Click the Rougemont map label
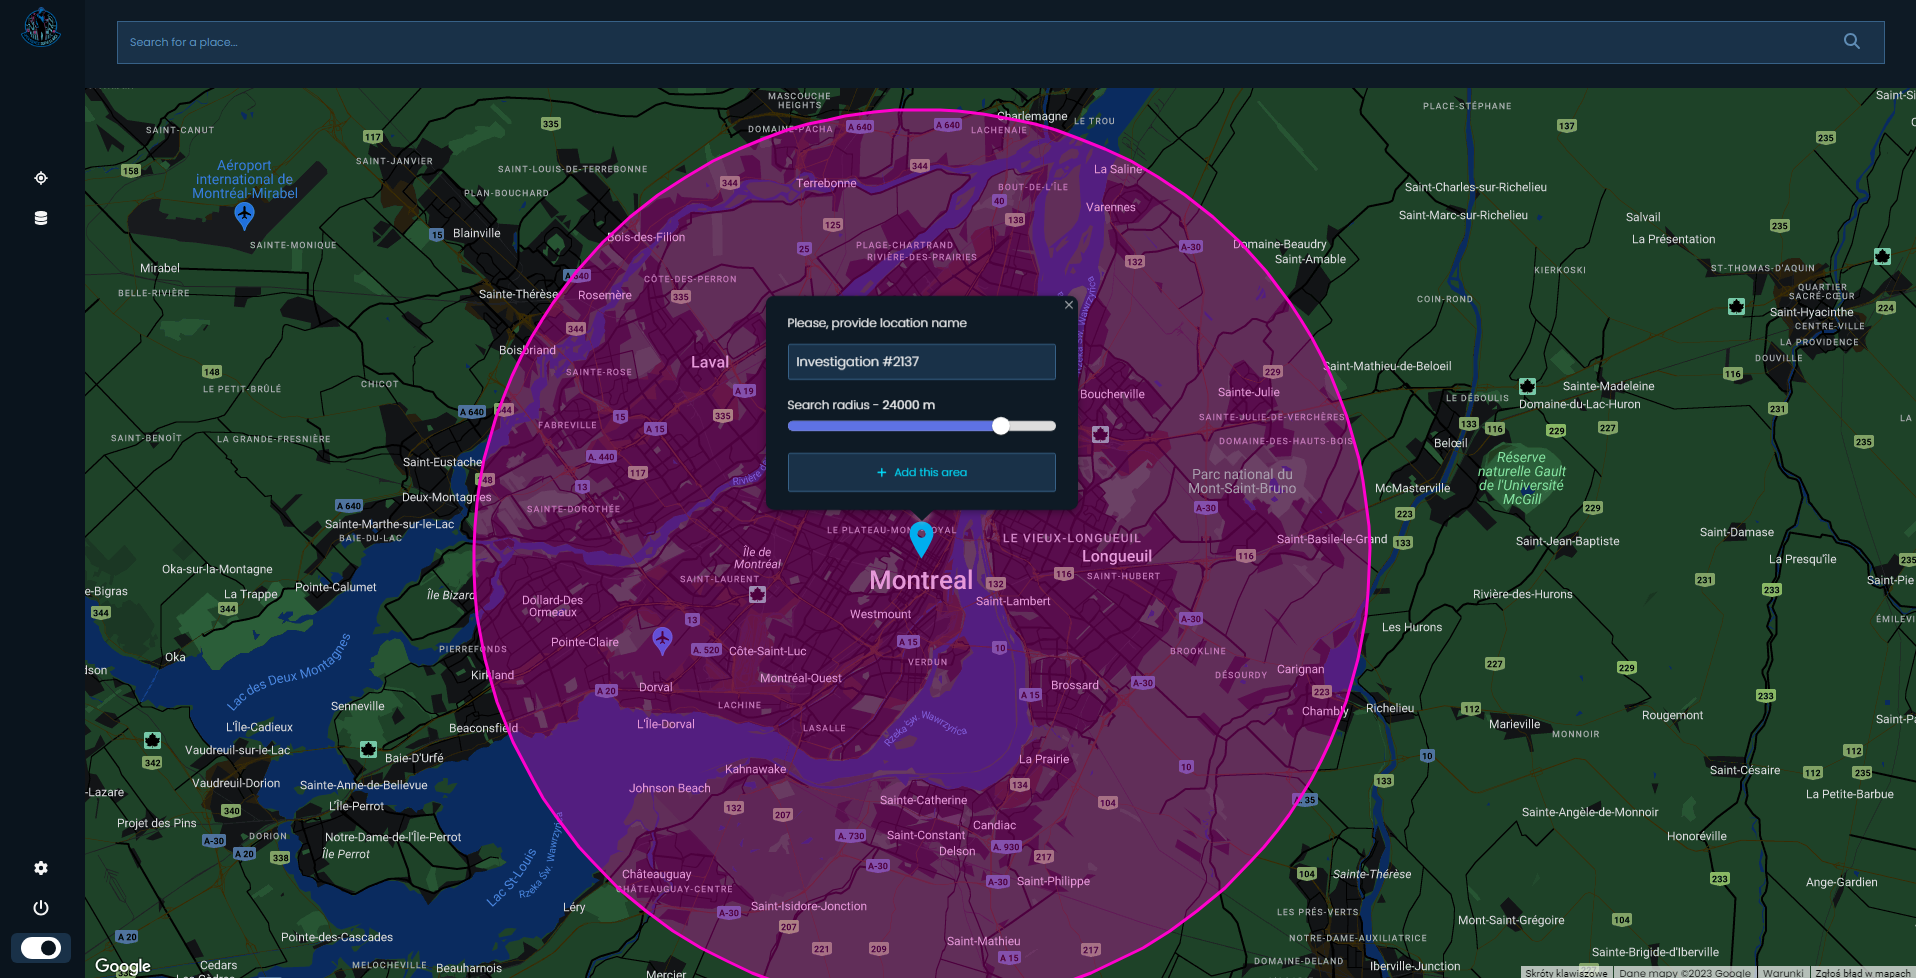 [x=1673, y=715]
